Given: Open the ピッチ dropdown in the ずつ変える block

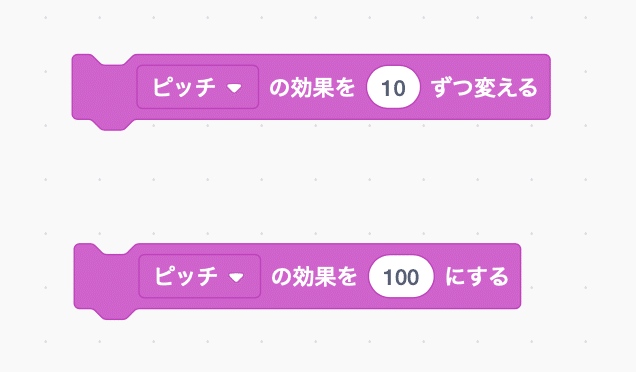Looking at the screenshot, I should pyautogui.click(x=198, y=87).
